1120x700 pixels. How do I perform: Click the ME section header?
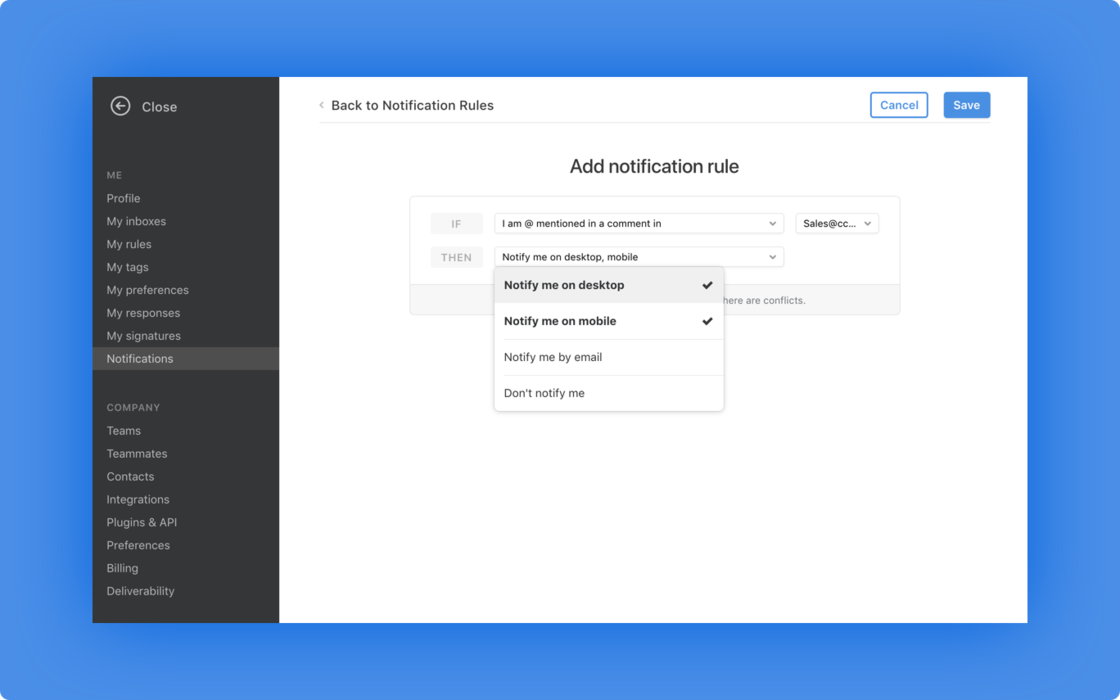[x=114, y=175]
